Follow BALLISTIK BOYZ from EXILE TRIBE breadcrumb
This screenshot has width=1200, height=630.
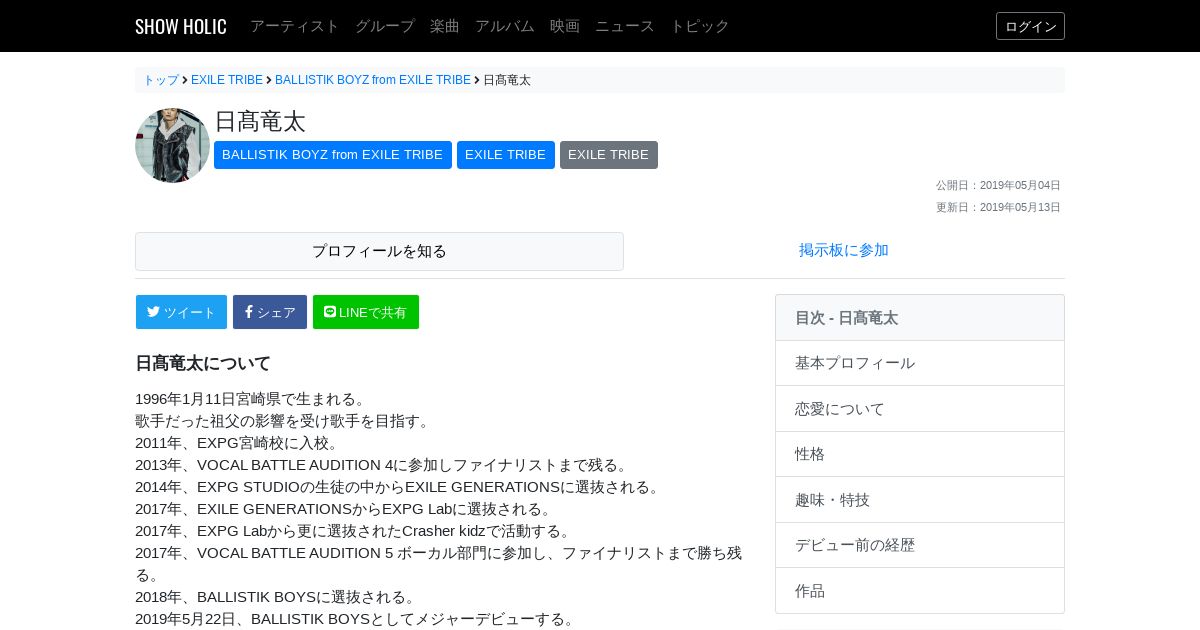(373, 80)
